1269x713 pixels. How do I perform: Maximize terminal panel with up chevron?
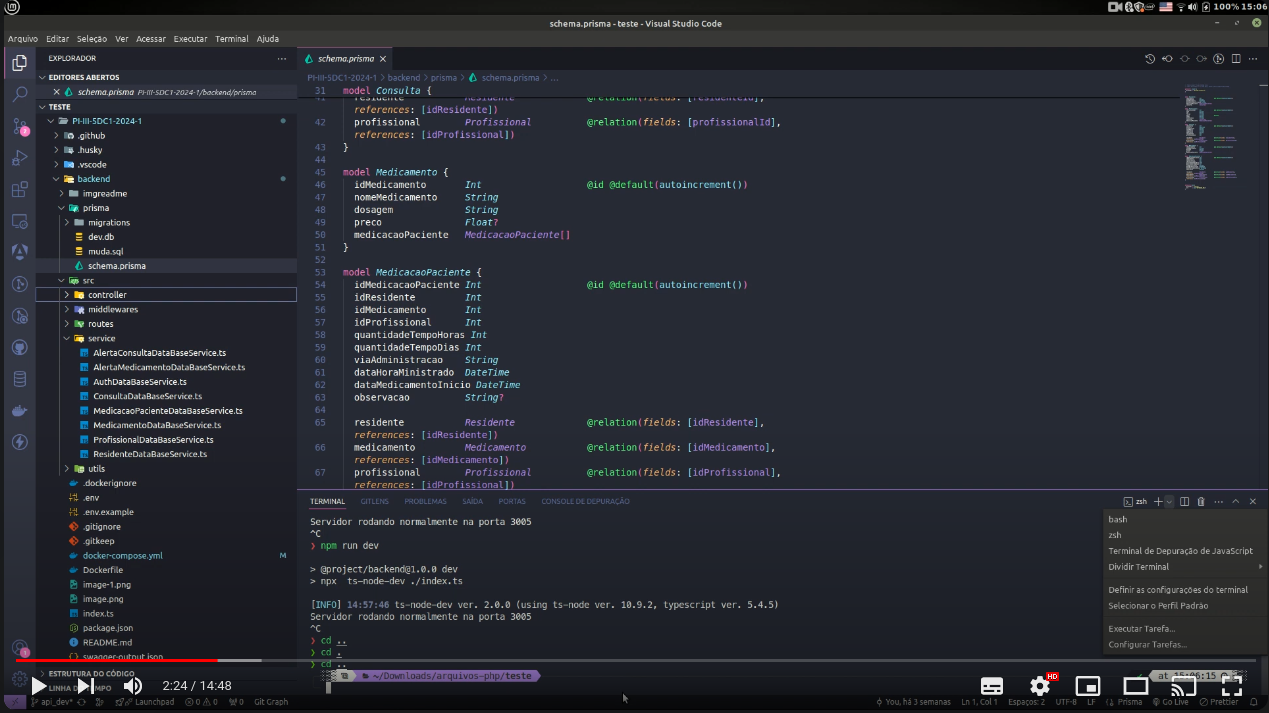pos(1236,501)
